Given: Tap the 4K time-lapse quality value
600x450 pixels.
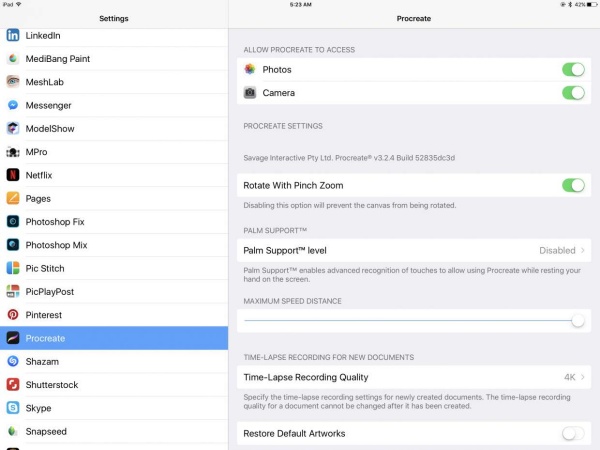Looking at the screenshot, I should tap(570, 377).
